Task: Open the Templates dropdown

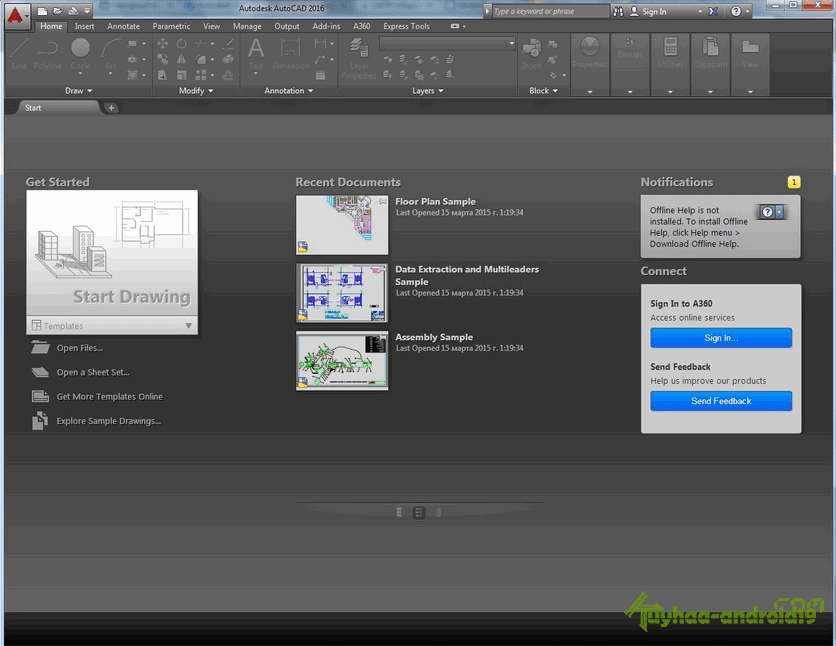Action: point(112,325)
